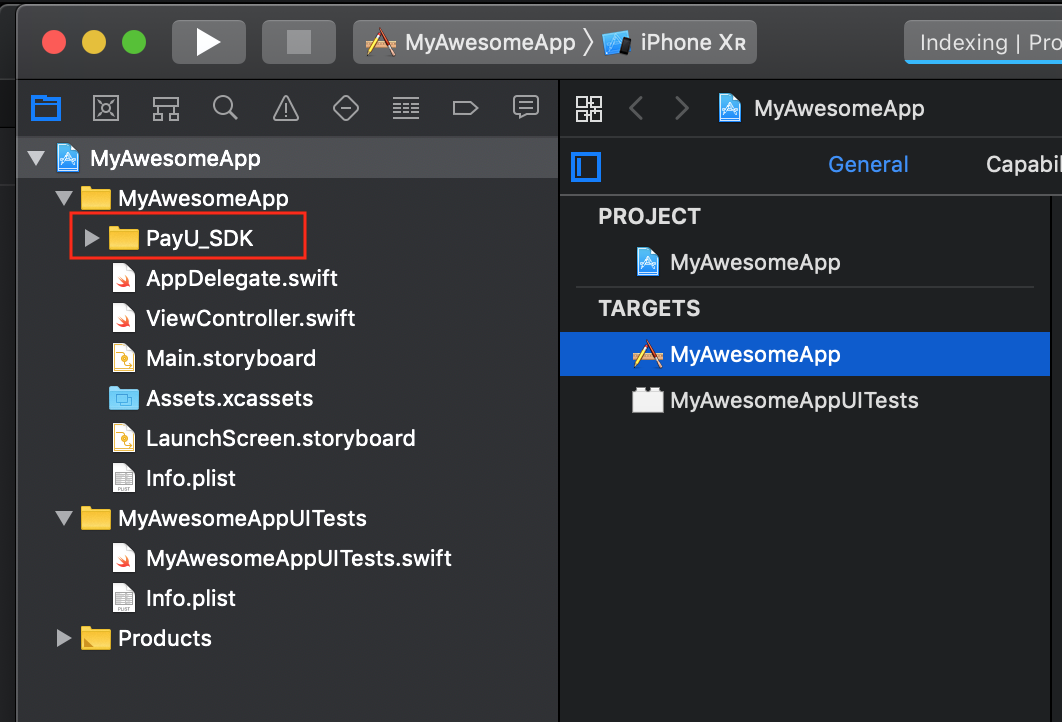The image size is (1062, 722).
Task: Click the Swift icon beside AppDelegate.swift
Action: pos(123,278)
